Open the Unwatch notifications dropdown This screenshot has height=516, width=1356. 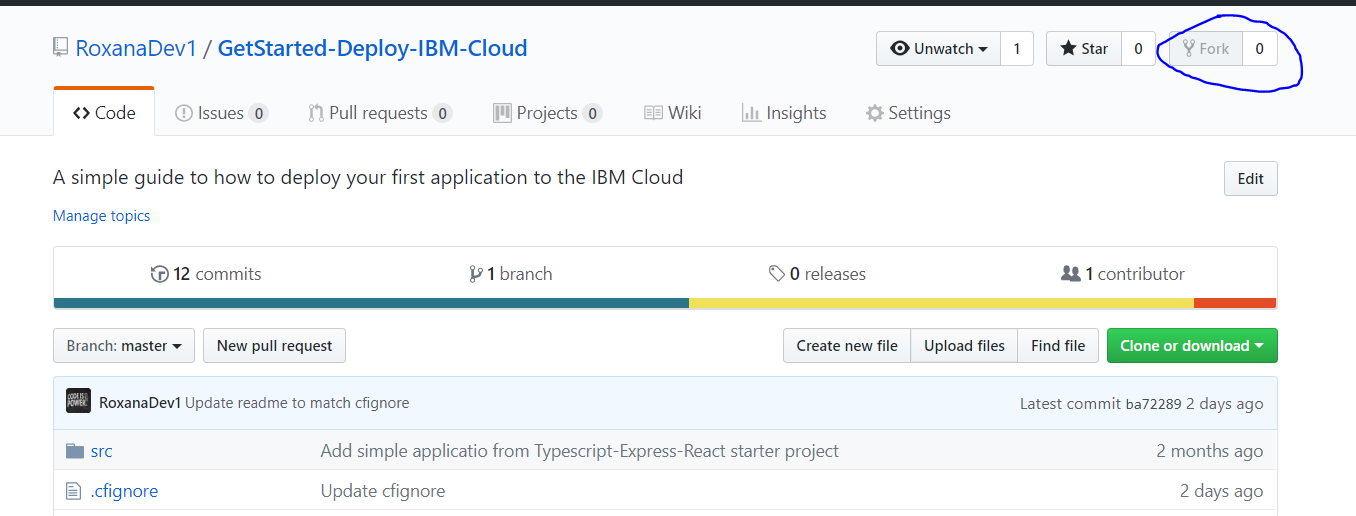click(938, 49)
